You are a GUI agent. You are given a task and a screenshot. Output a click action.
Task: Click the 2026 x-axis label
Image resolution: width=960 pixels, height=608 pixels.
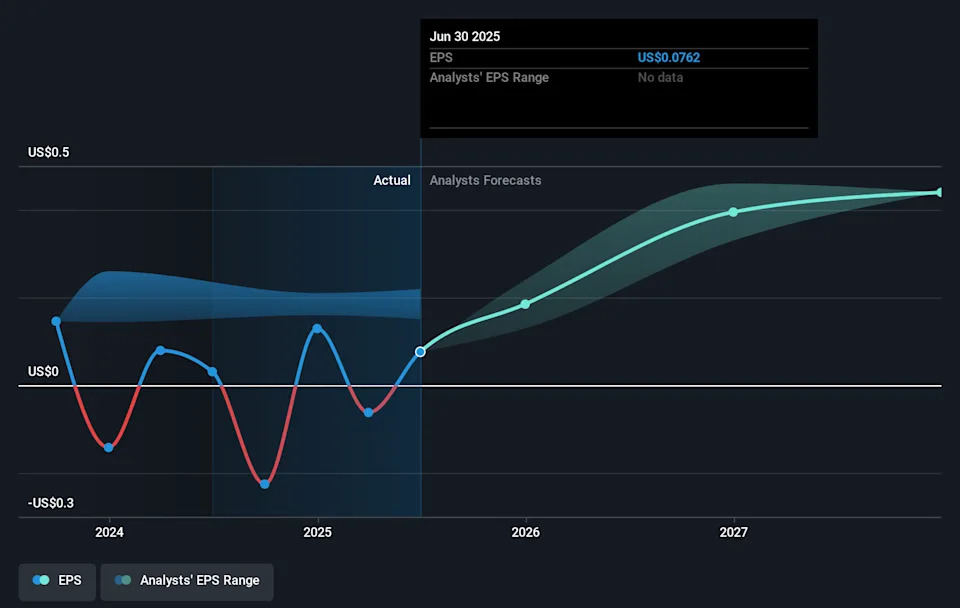525,532
